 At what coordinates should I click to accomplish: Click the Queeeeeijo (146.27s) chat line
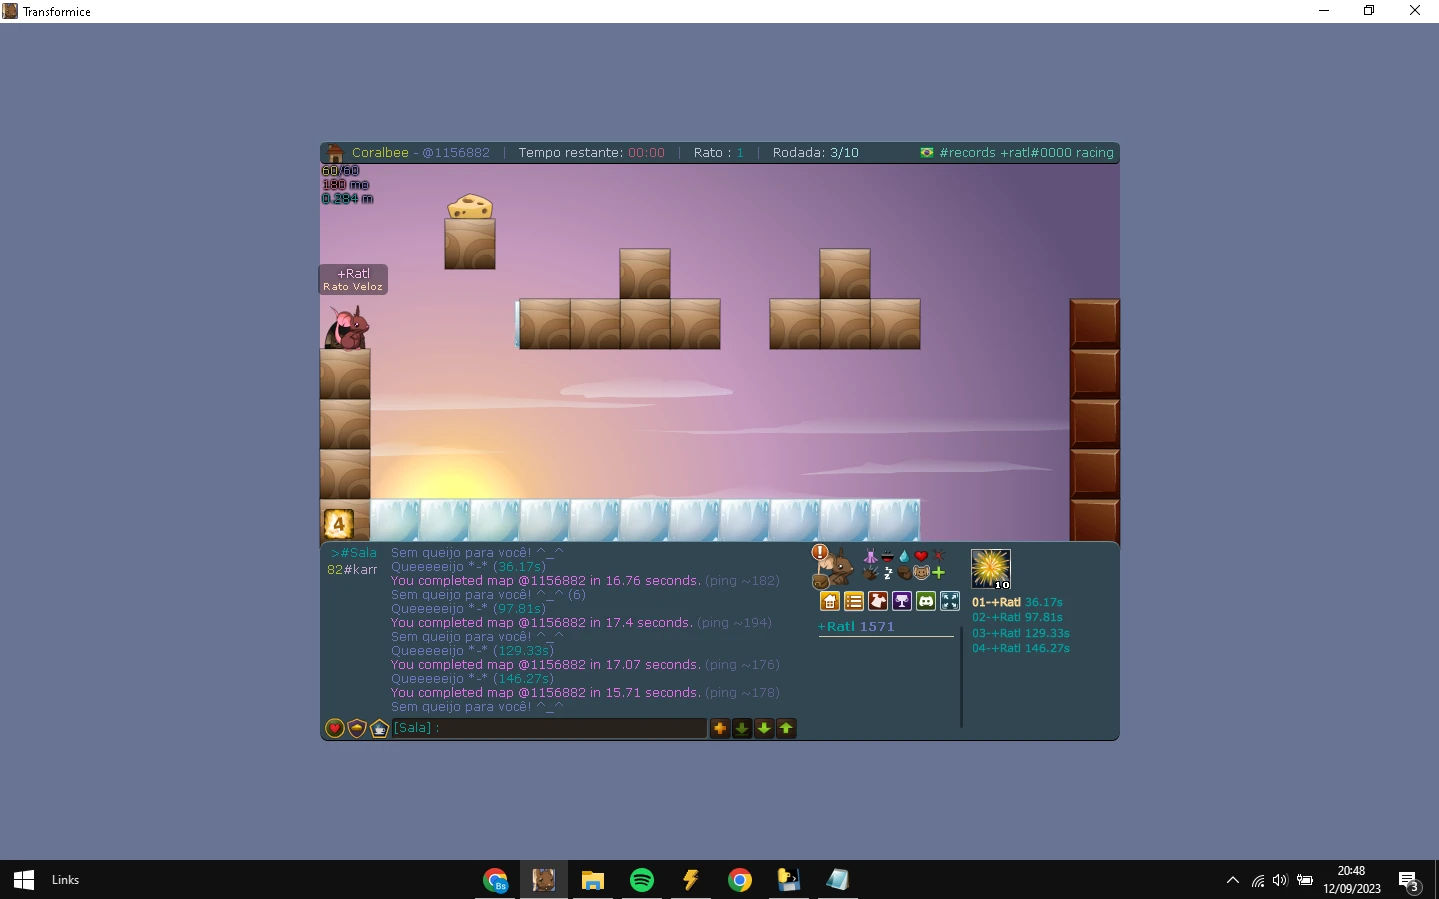[x=472, y=679]
